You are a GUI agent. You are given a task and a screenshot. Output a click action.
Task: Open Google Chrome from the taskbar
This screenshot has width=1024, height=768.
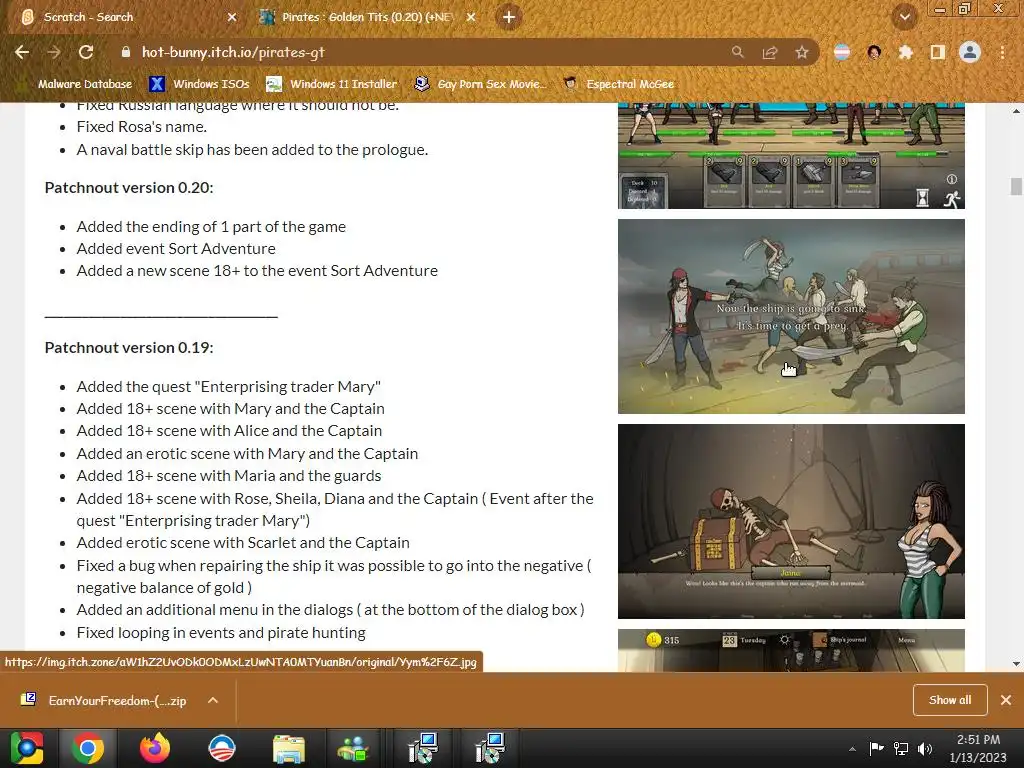tap(88, 748)
